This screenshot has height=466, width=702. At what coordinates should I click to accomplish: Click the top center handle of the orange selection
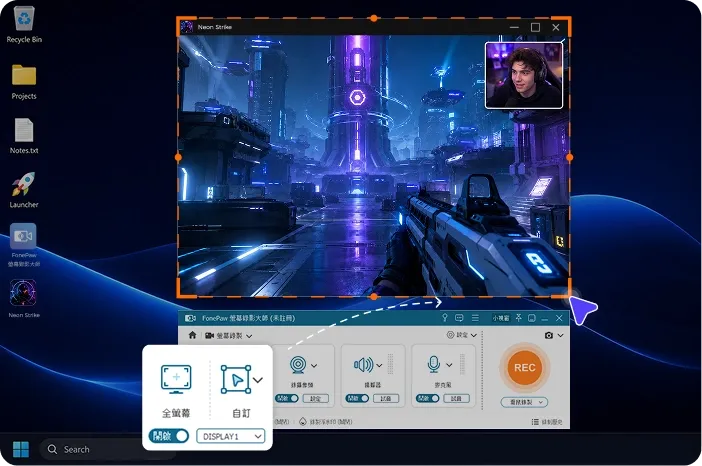(373, 18)
